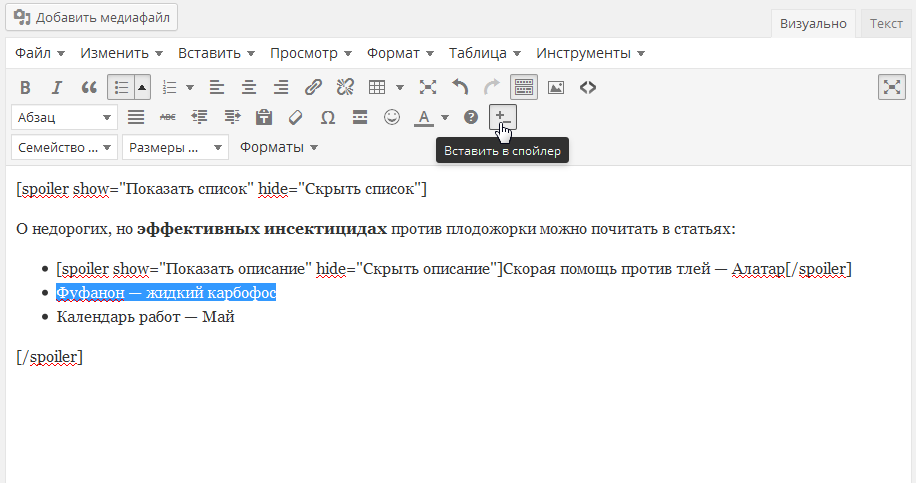The height and width of the screenshot is (483, 916).
Task: Open the Форматы dropdown
Action: 279,147
